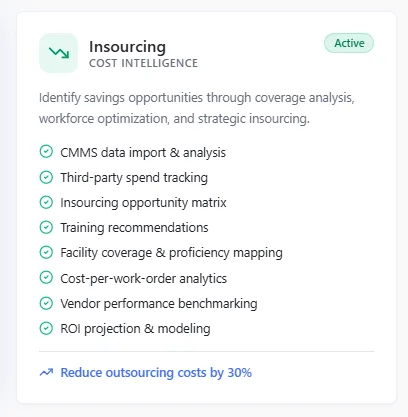Select CMMS data import & analysis text

point(143,153)
